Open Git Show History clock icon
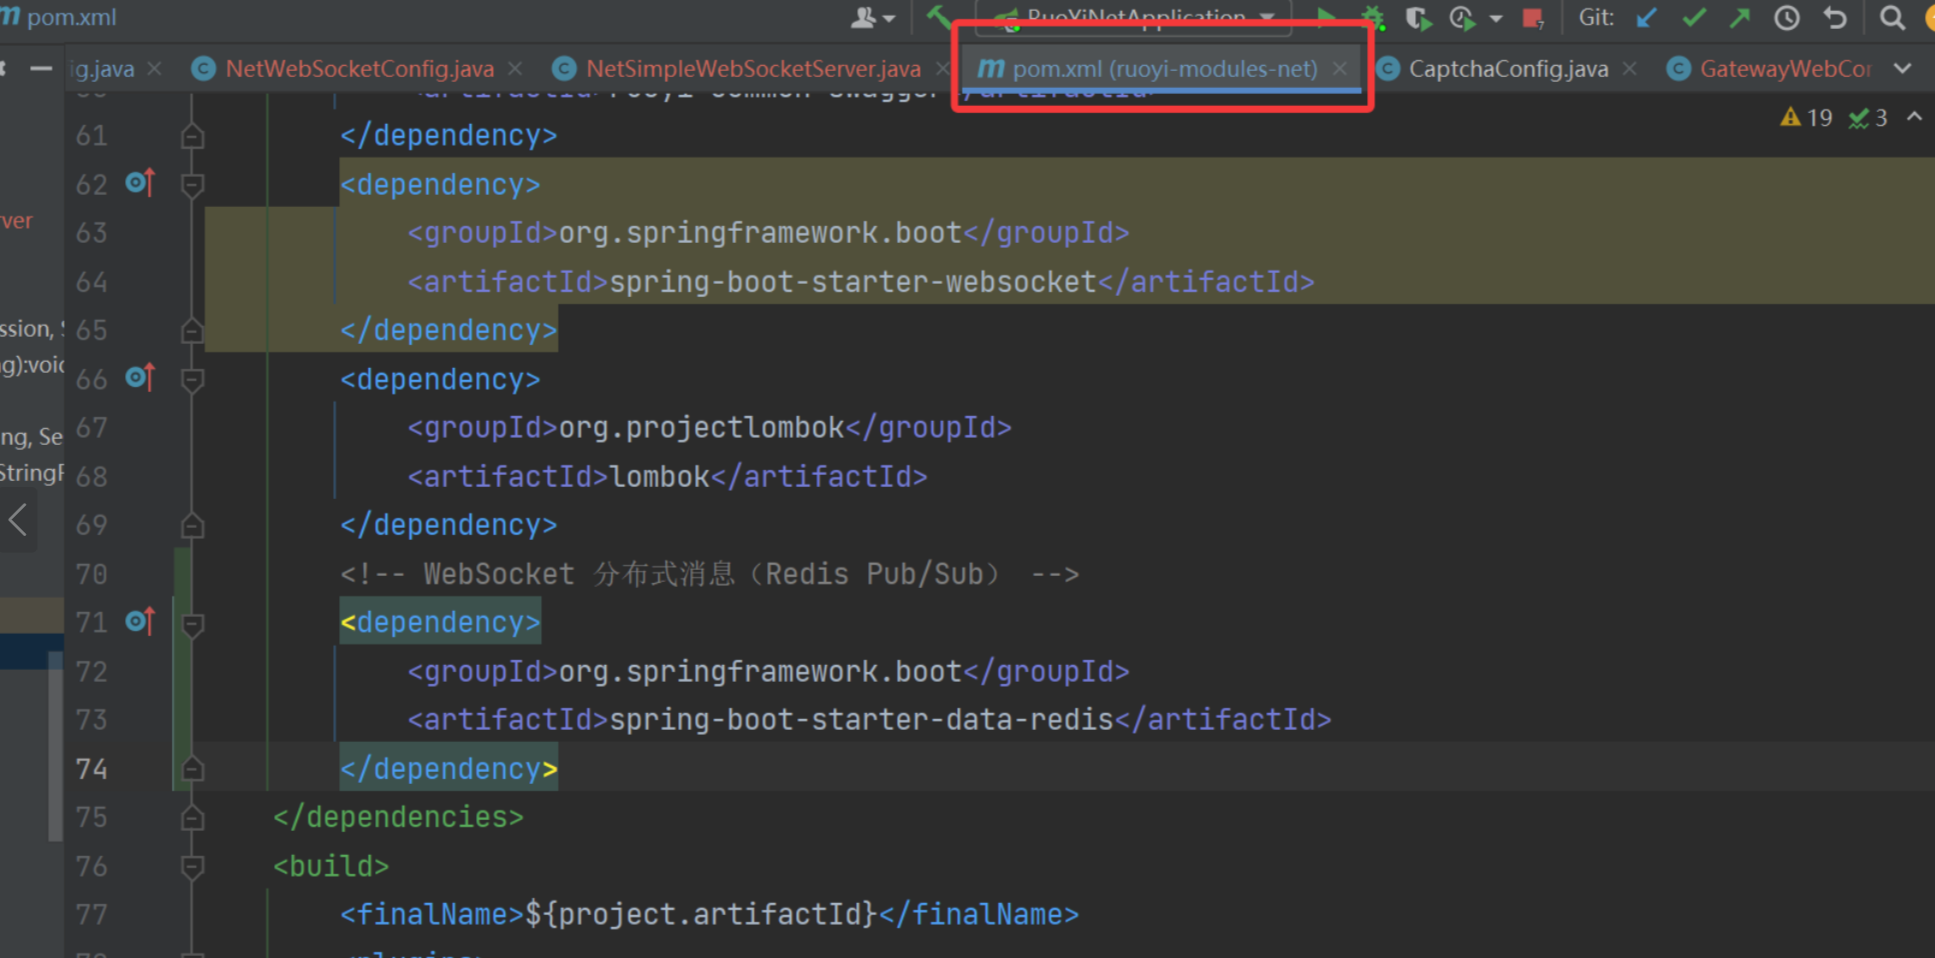The height and width of the screenshot is (958, 1935). pos(1787,18)
